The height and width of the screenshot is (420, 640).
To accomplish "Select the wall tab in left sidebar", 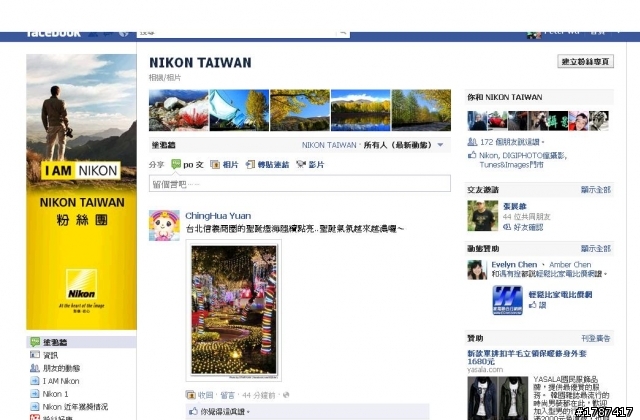I will tap(81, 342).
